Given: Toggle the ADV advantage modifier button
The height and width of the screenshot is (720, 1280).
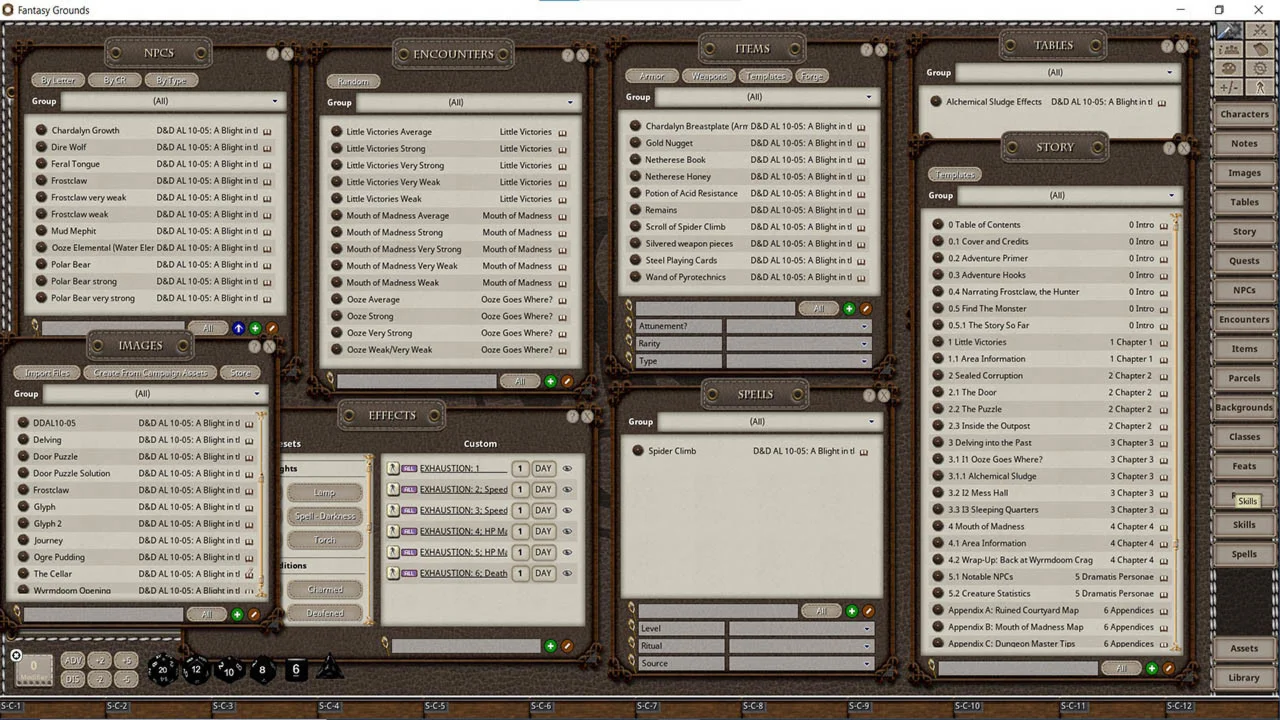Looking at the screenshot, I should pos(72,661).
